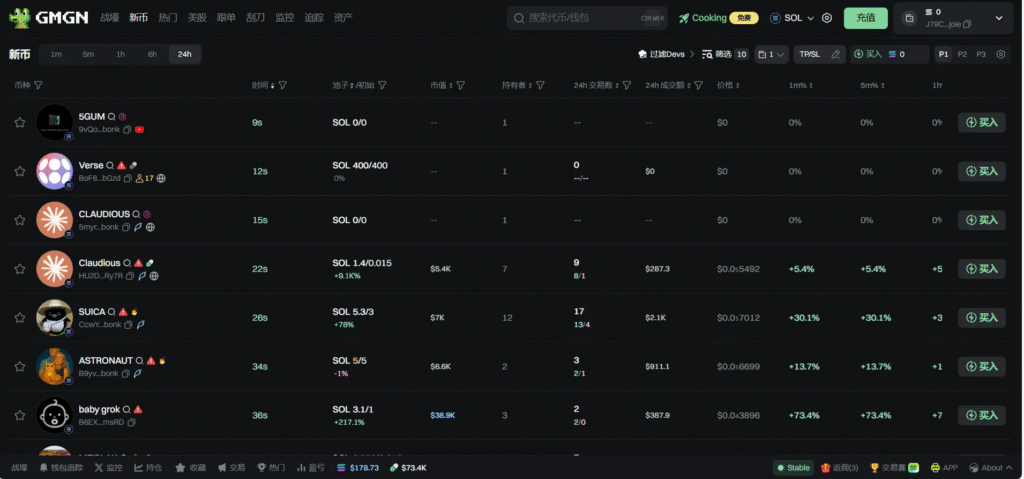
Task: Click the green 充值 deposit button
Action: click(865, 18)
